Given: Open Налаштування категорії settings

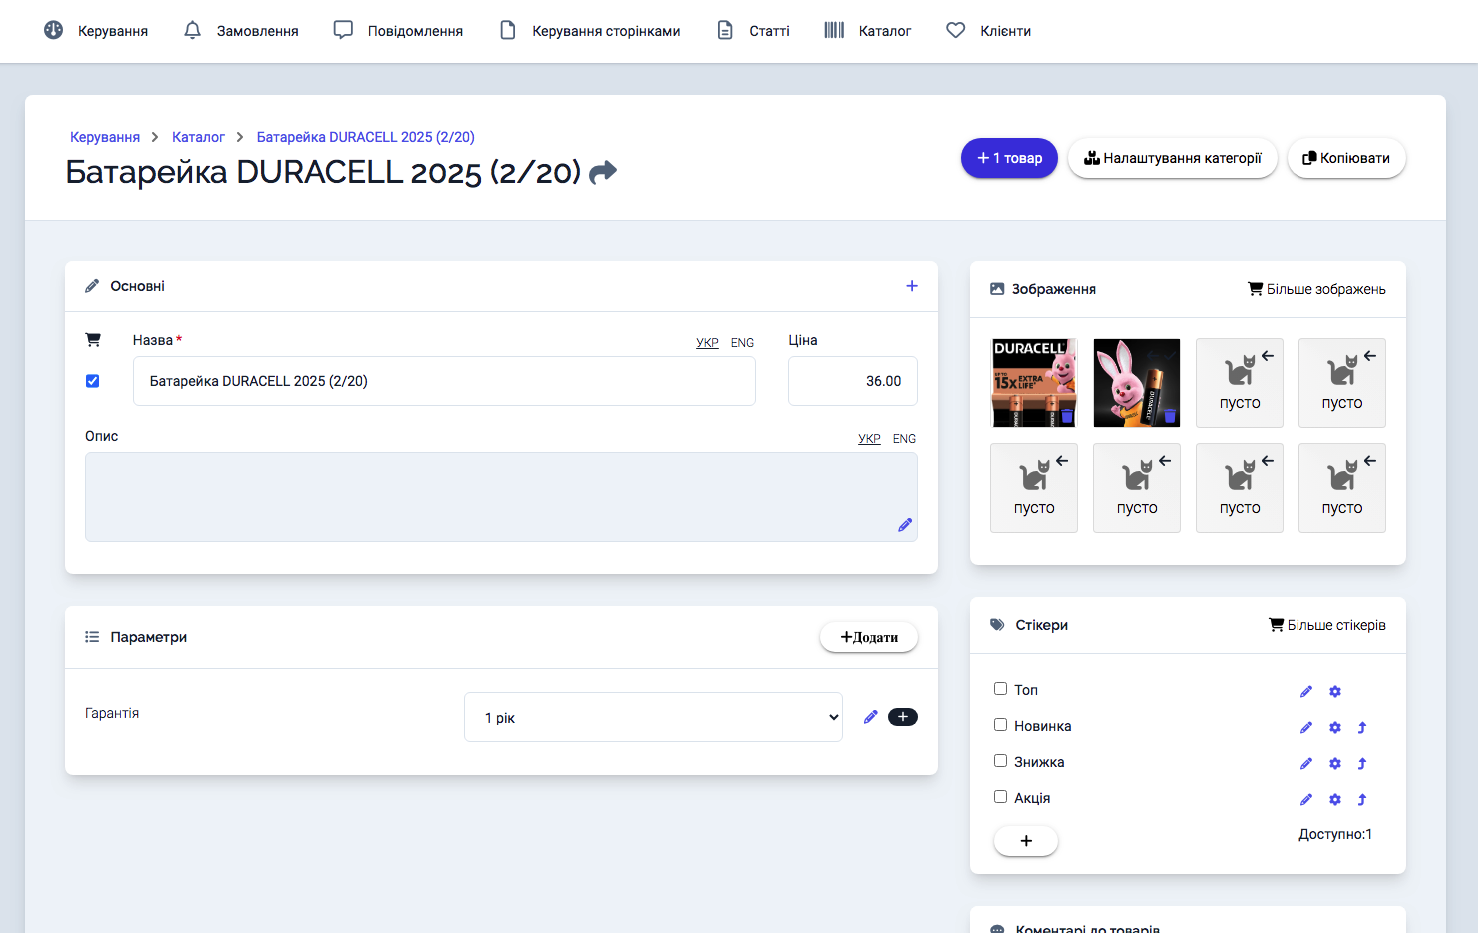Looking at the screenshot, I should [1173, 158].
